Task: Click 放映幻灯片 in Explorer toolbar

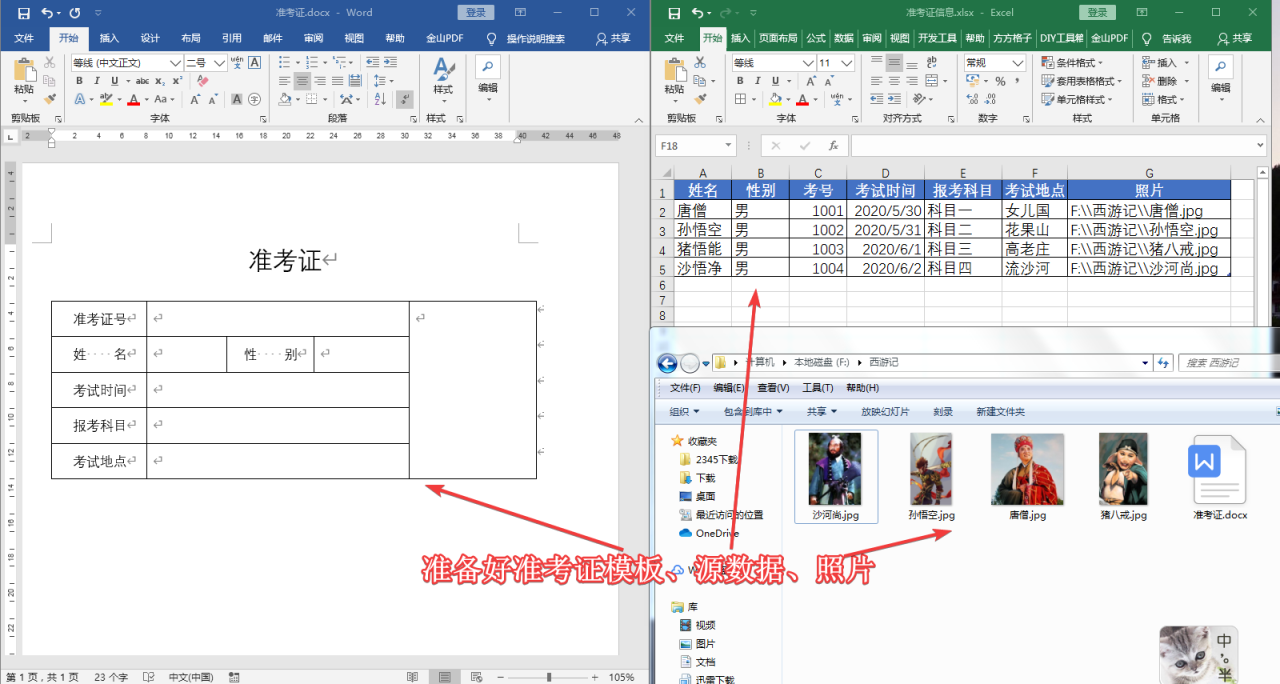Action: [885, 411]
